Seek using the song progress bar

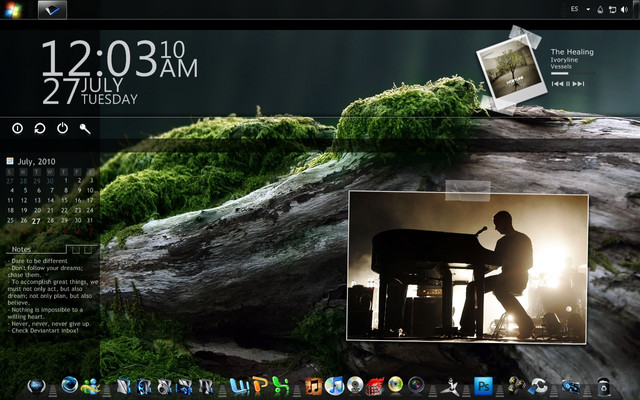[572, 73]
